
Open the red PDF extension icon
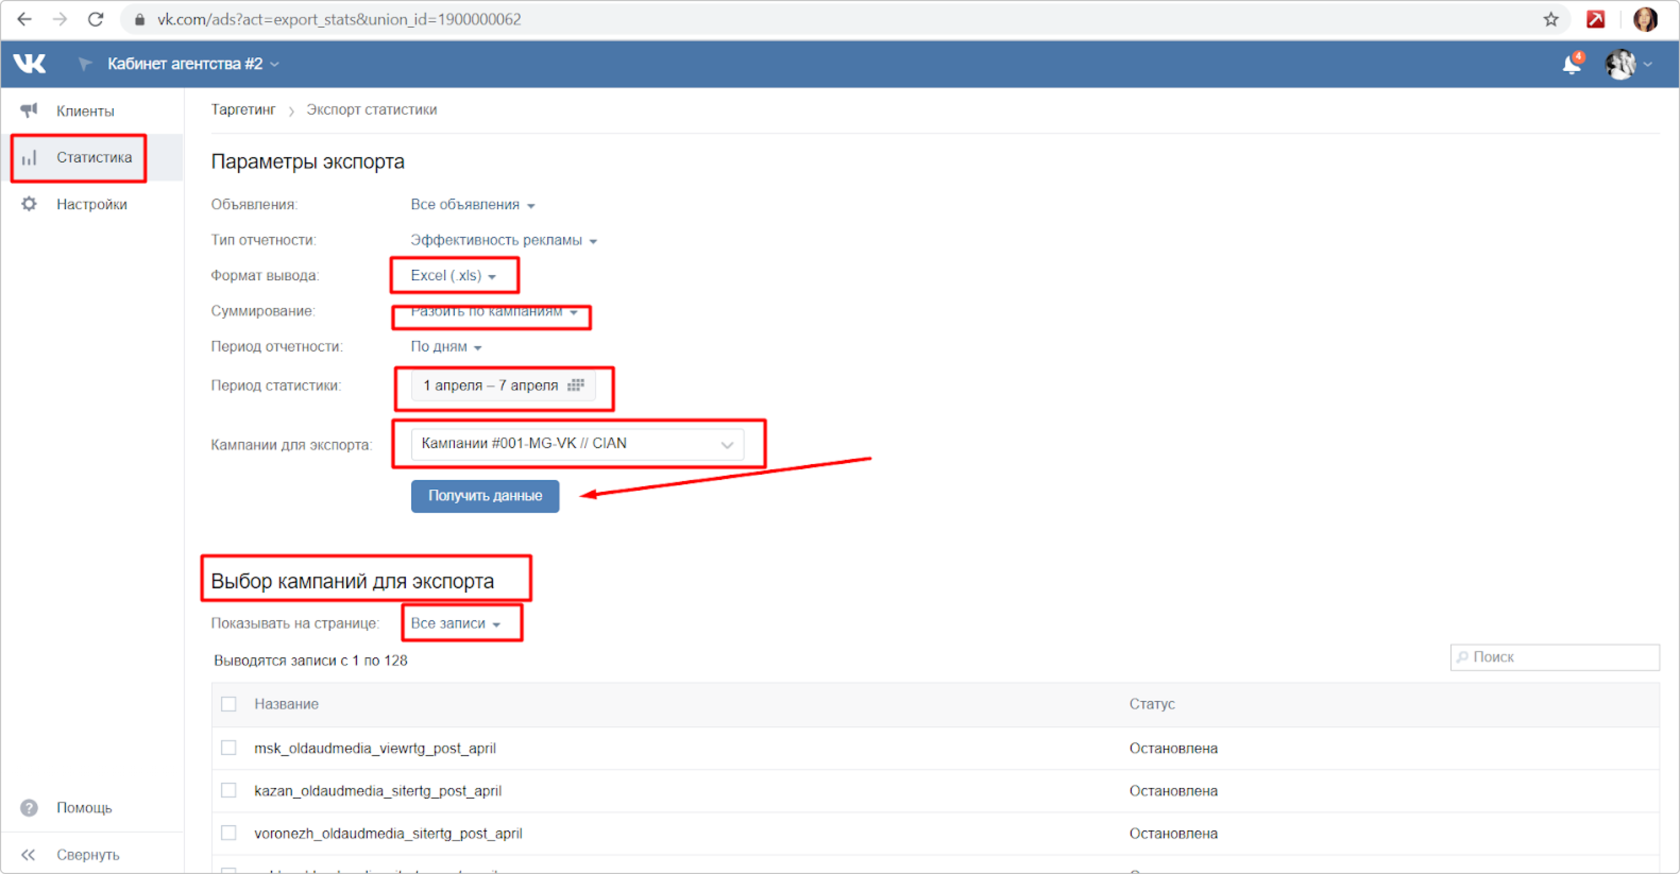1596,19
